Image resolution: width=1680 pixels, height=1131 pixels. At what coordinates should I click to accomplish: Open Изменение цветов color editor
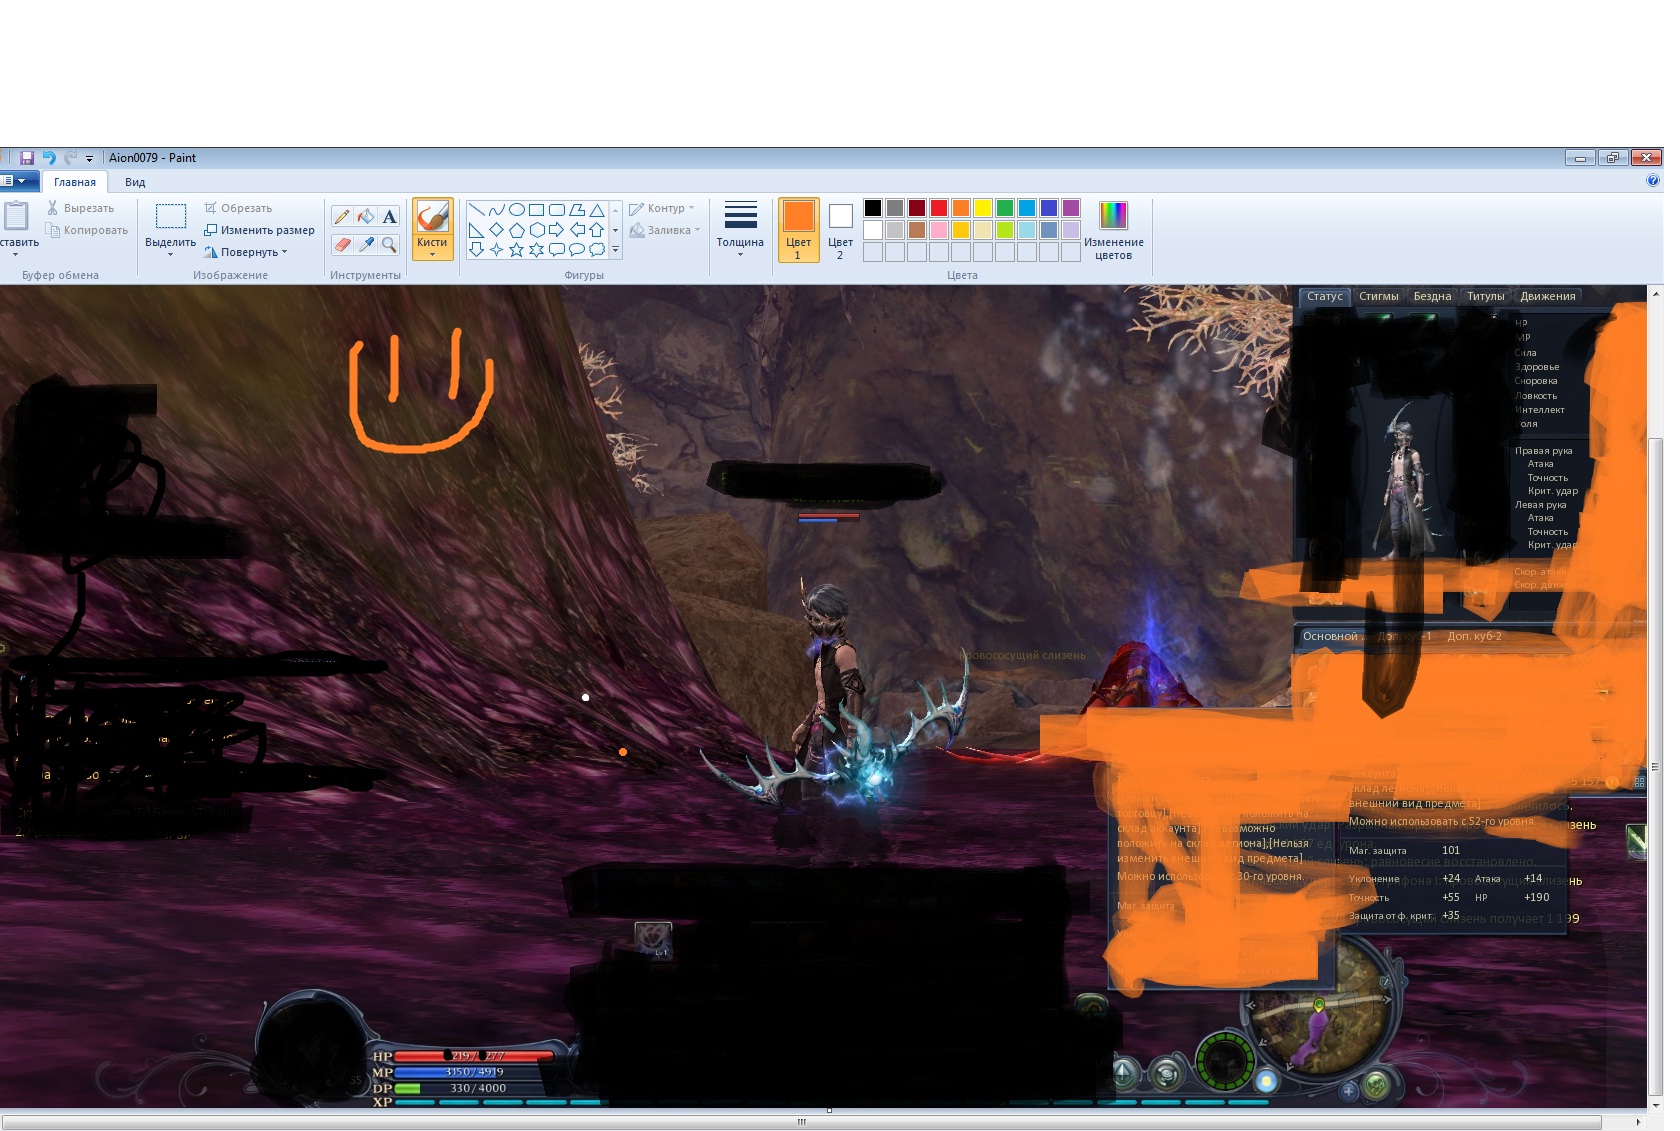(x=1113, y=231)
